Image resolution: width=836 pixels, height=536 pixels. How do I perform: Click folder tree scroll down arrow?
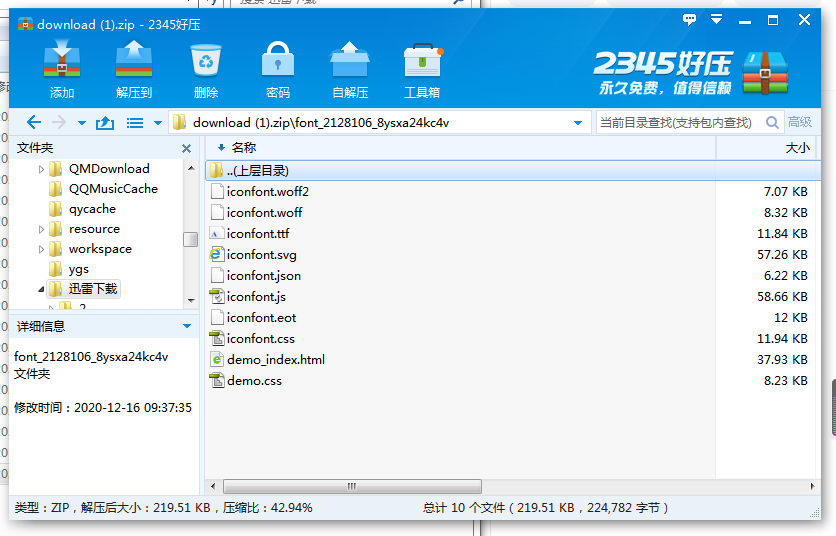point(191,301)
